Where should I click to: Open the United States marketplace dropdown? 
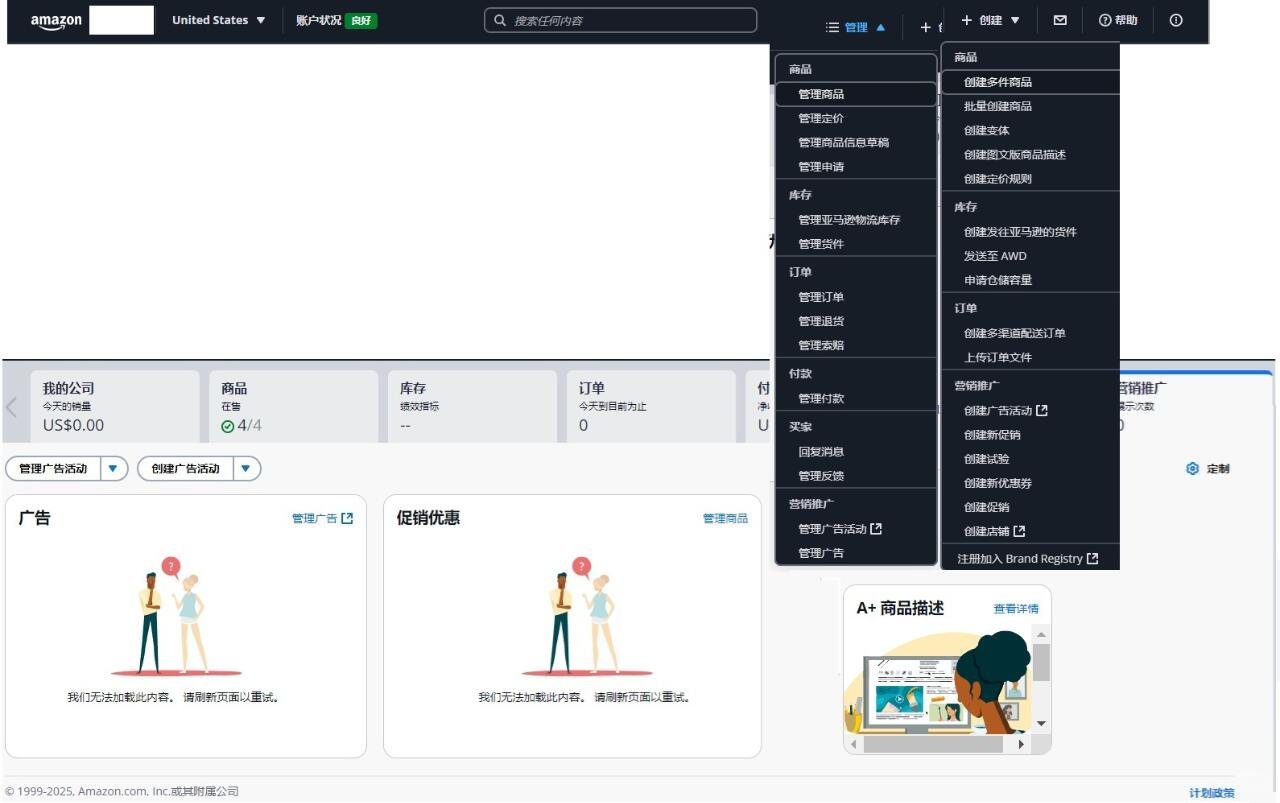[219, 20]
